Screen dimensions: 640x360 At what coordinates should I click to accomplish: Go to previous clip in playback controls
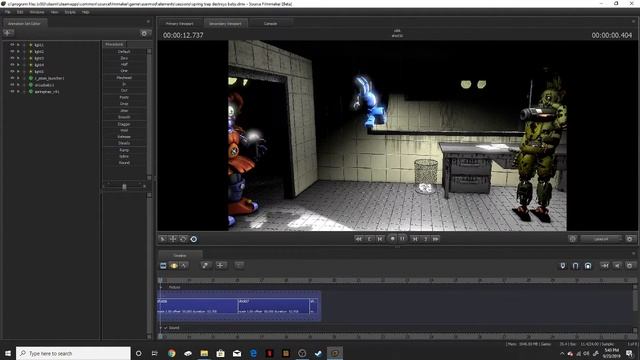pyautogui.click(x=369, y=239)
